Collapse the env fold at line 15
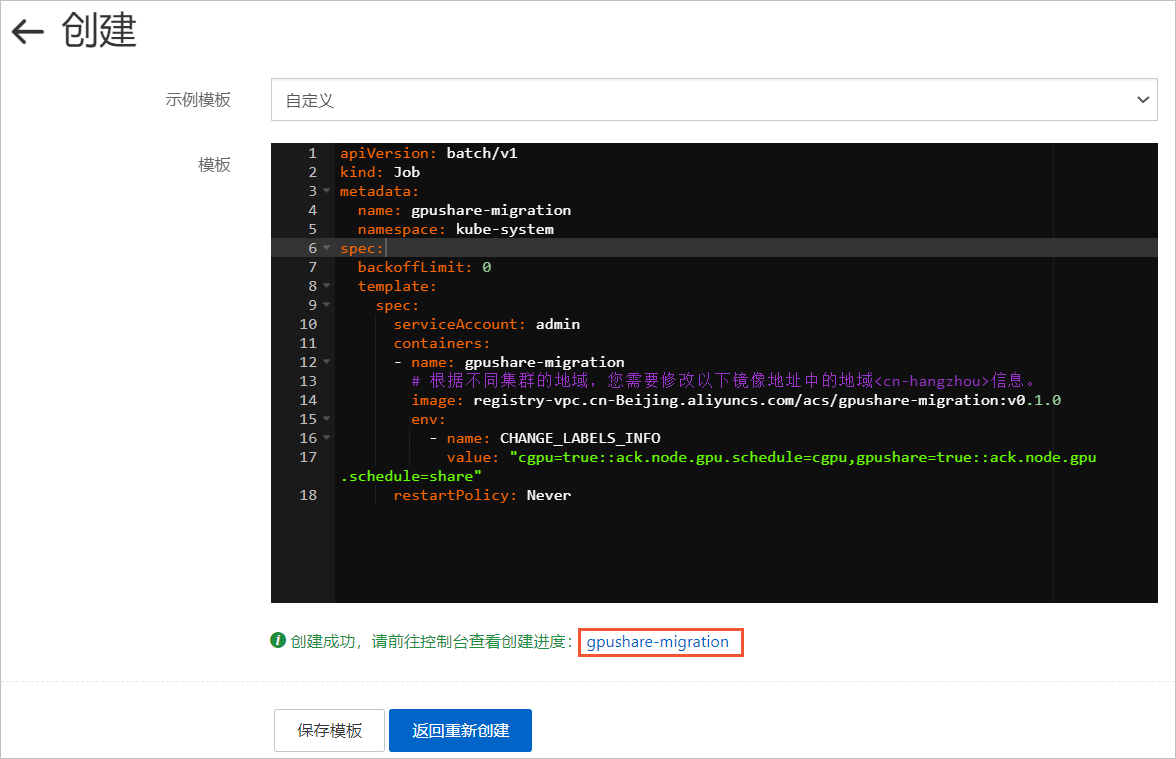This screenshot has width=1176, height=759. click(326, 419)
